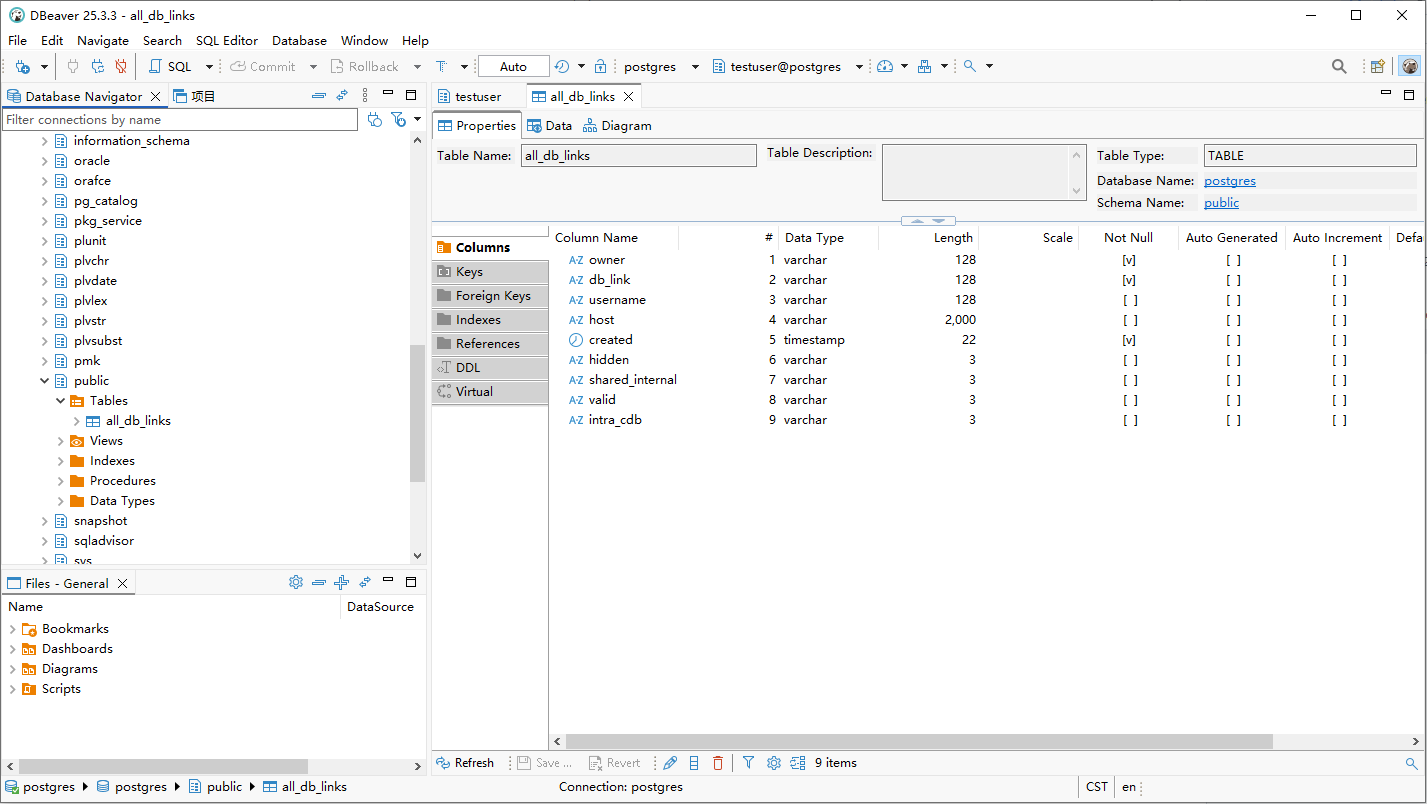Image resolution: width=1427 pixels, height=804 pixels.
Task: Click the pencil edit icon in bottom toolbar
Action: coord(670,763)
